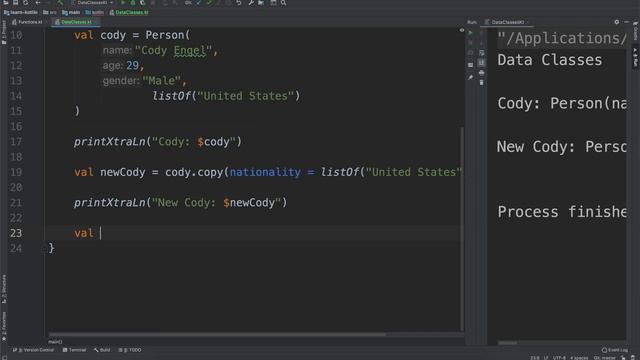Click the Save All icon in toolbar
The width and height of the screenshot is (640, 360).
[16, 2]
